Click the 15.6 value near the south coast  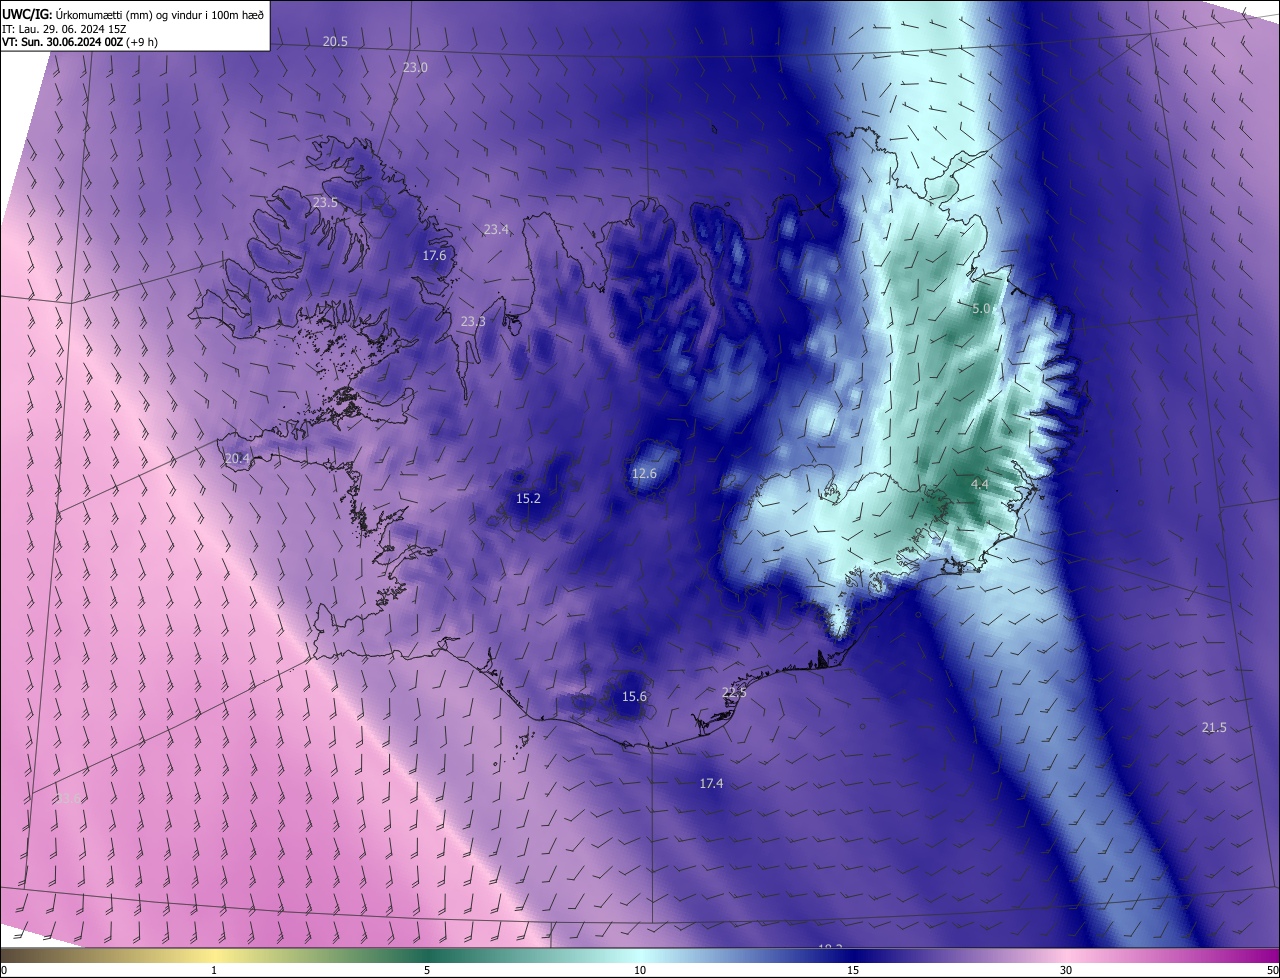click(x=634, y=696)
